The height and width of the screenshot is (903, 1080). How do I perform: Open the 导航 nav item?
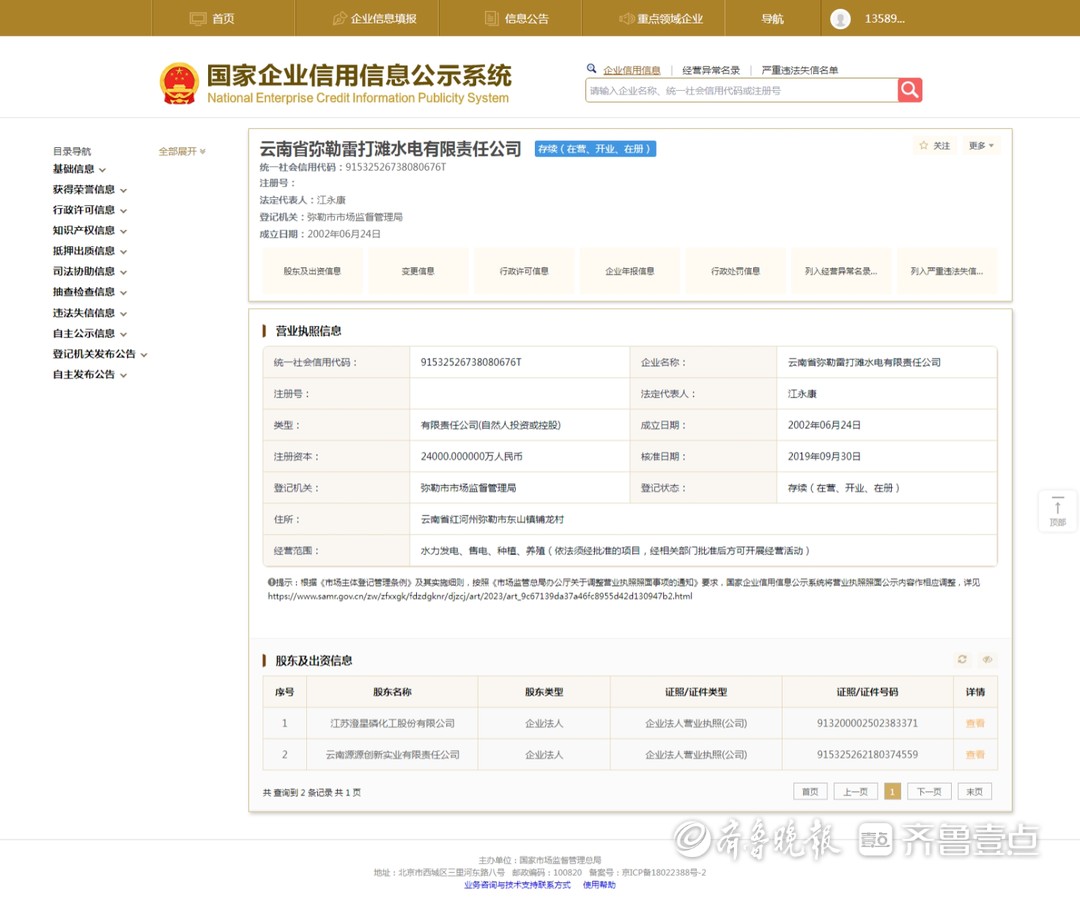772,19
